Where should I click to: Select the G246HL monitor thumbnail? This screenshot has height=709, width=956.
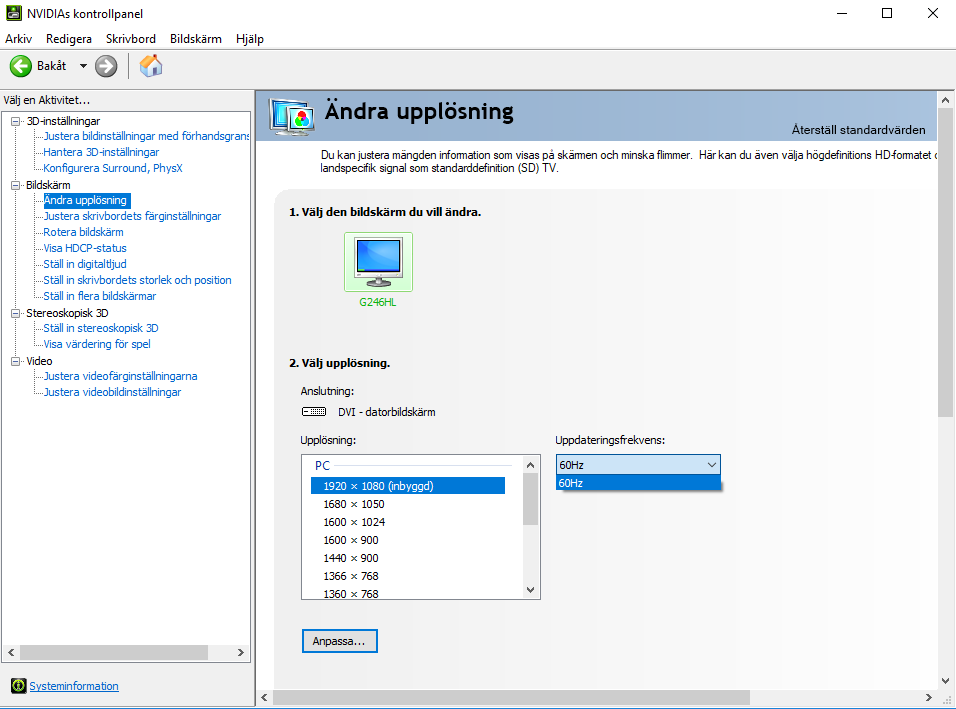[x=378, y=262]
